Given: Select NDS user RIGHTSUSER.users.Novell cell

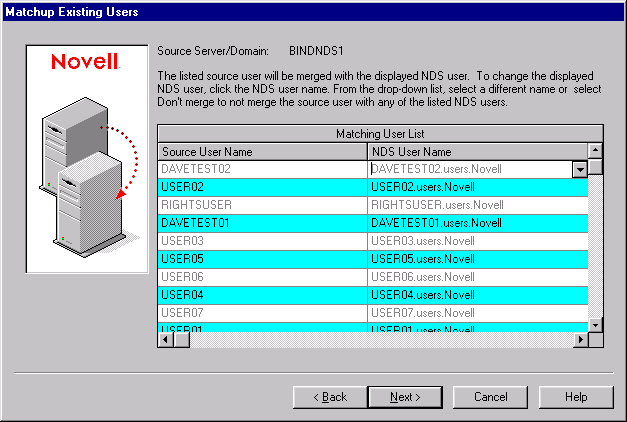Looking at the screenshot, I should [477, 205].
